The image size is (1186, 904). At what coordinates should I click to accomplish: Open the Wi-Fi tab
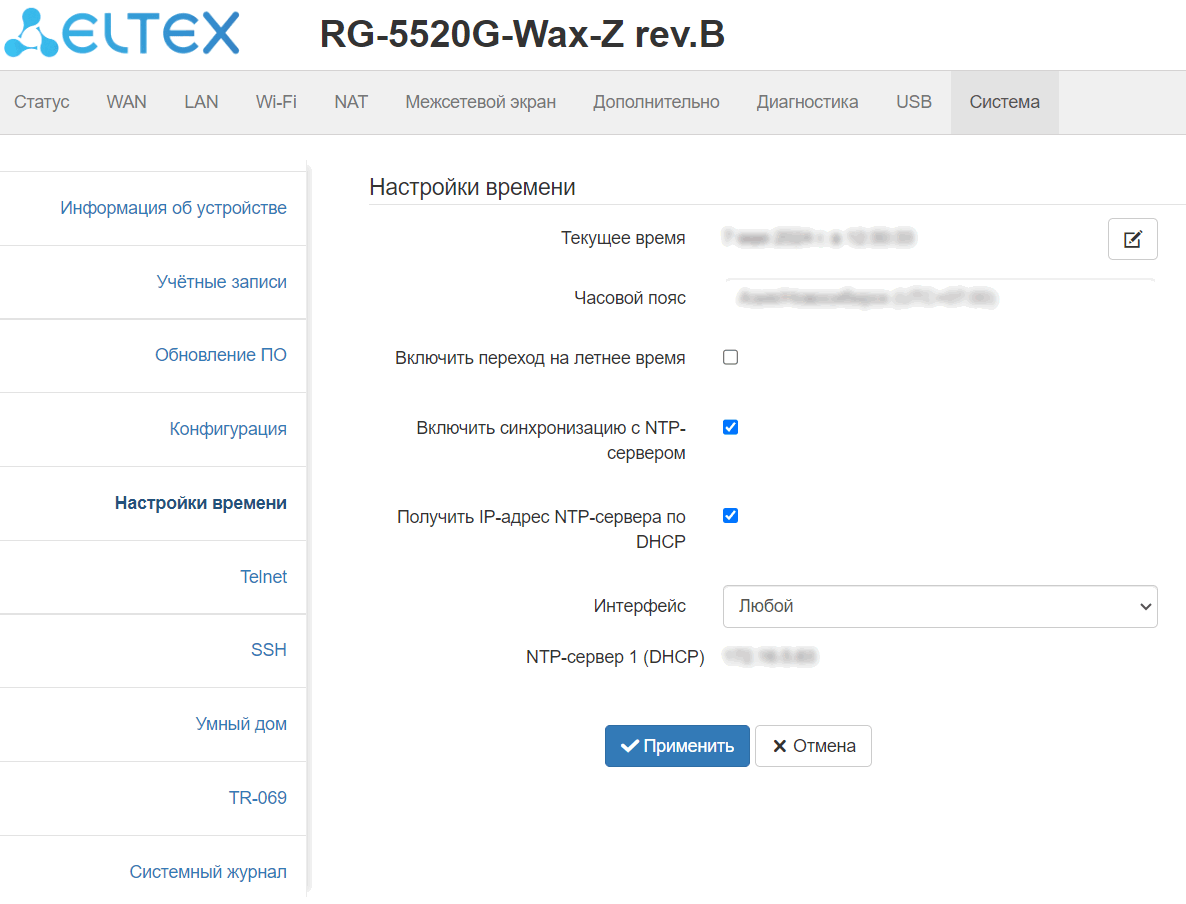tap(276, 102)
